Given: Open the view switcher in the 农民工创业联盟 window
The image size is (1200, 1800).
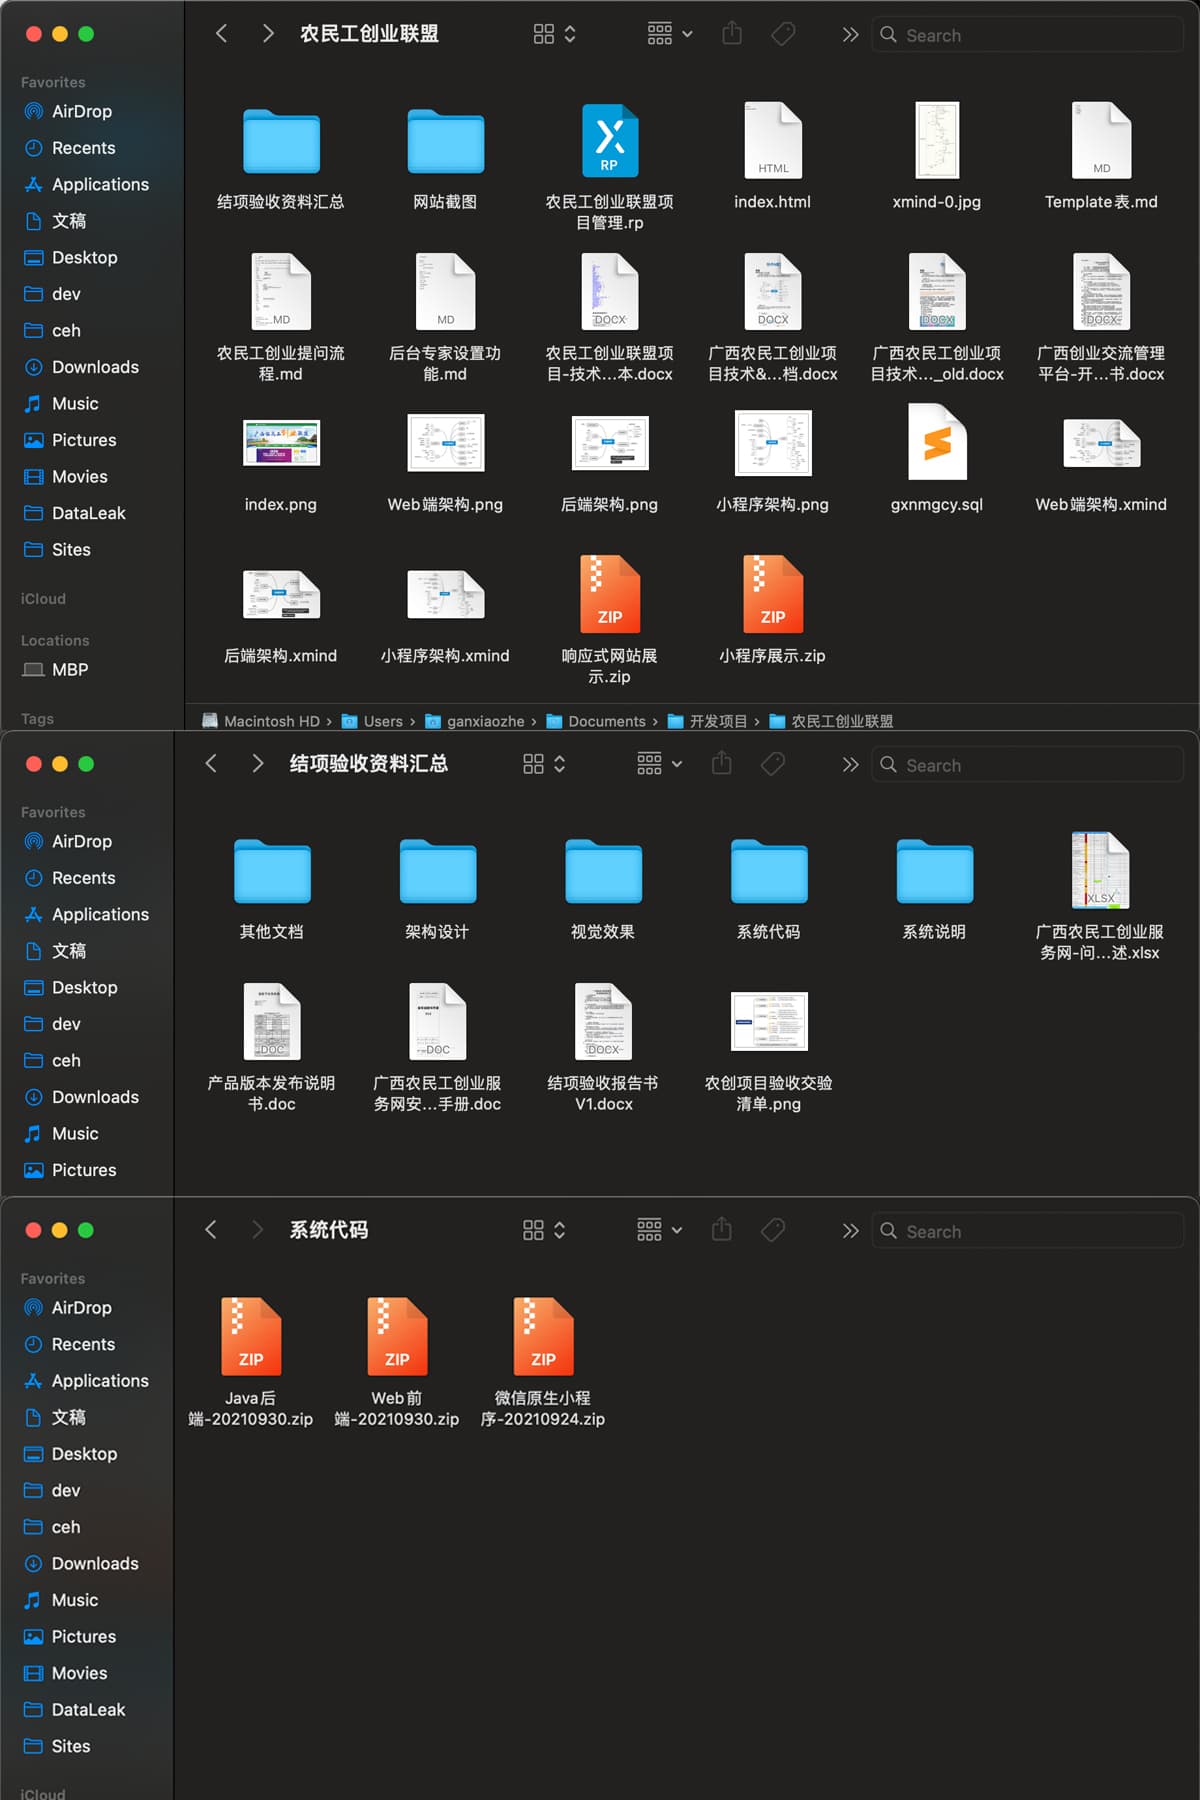Looking at the screenshot, I should pyautogui.click(x=554, y=34).
